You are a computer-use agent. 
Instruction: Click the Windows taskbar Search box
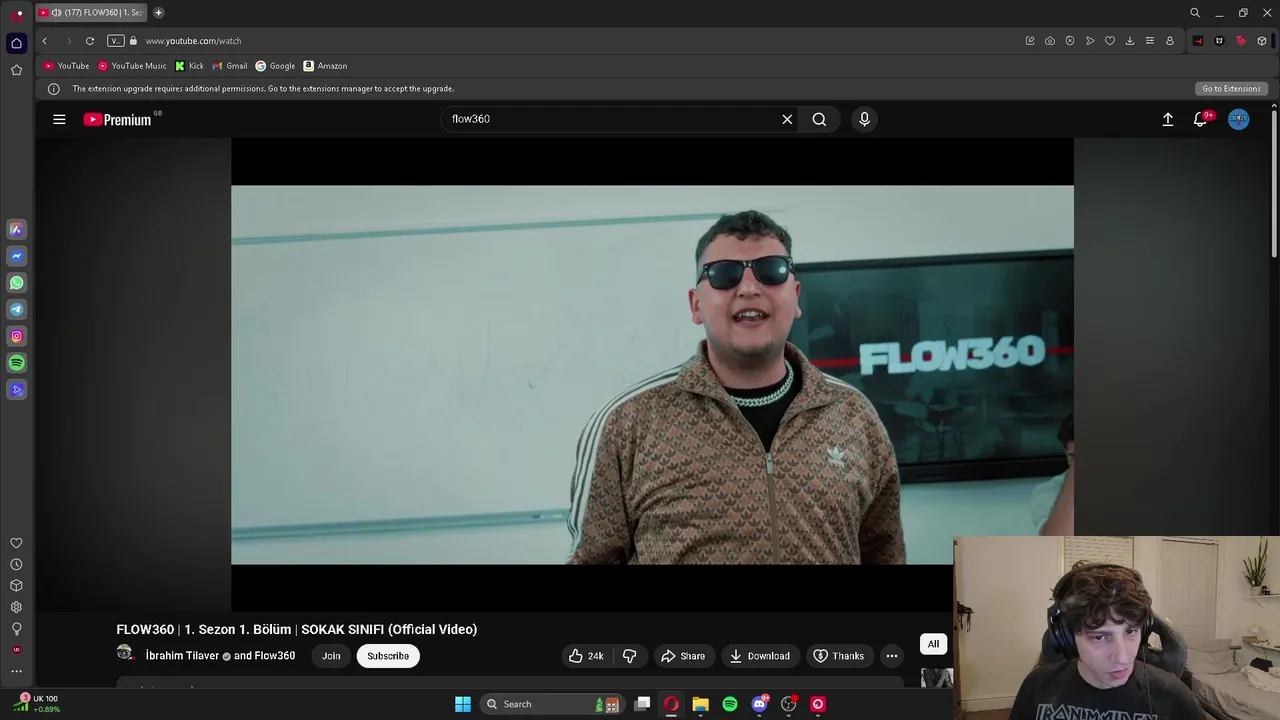point(552,704)
